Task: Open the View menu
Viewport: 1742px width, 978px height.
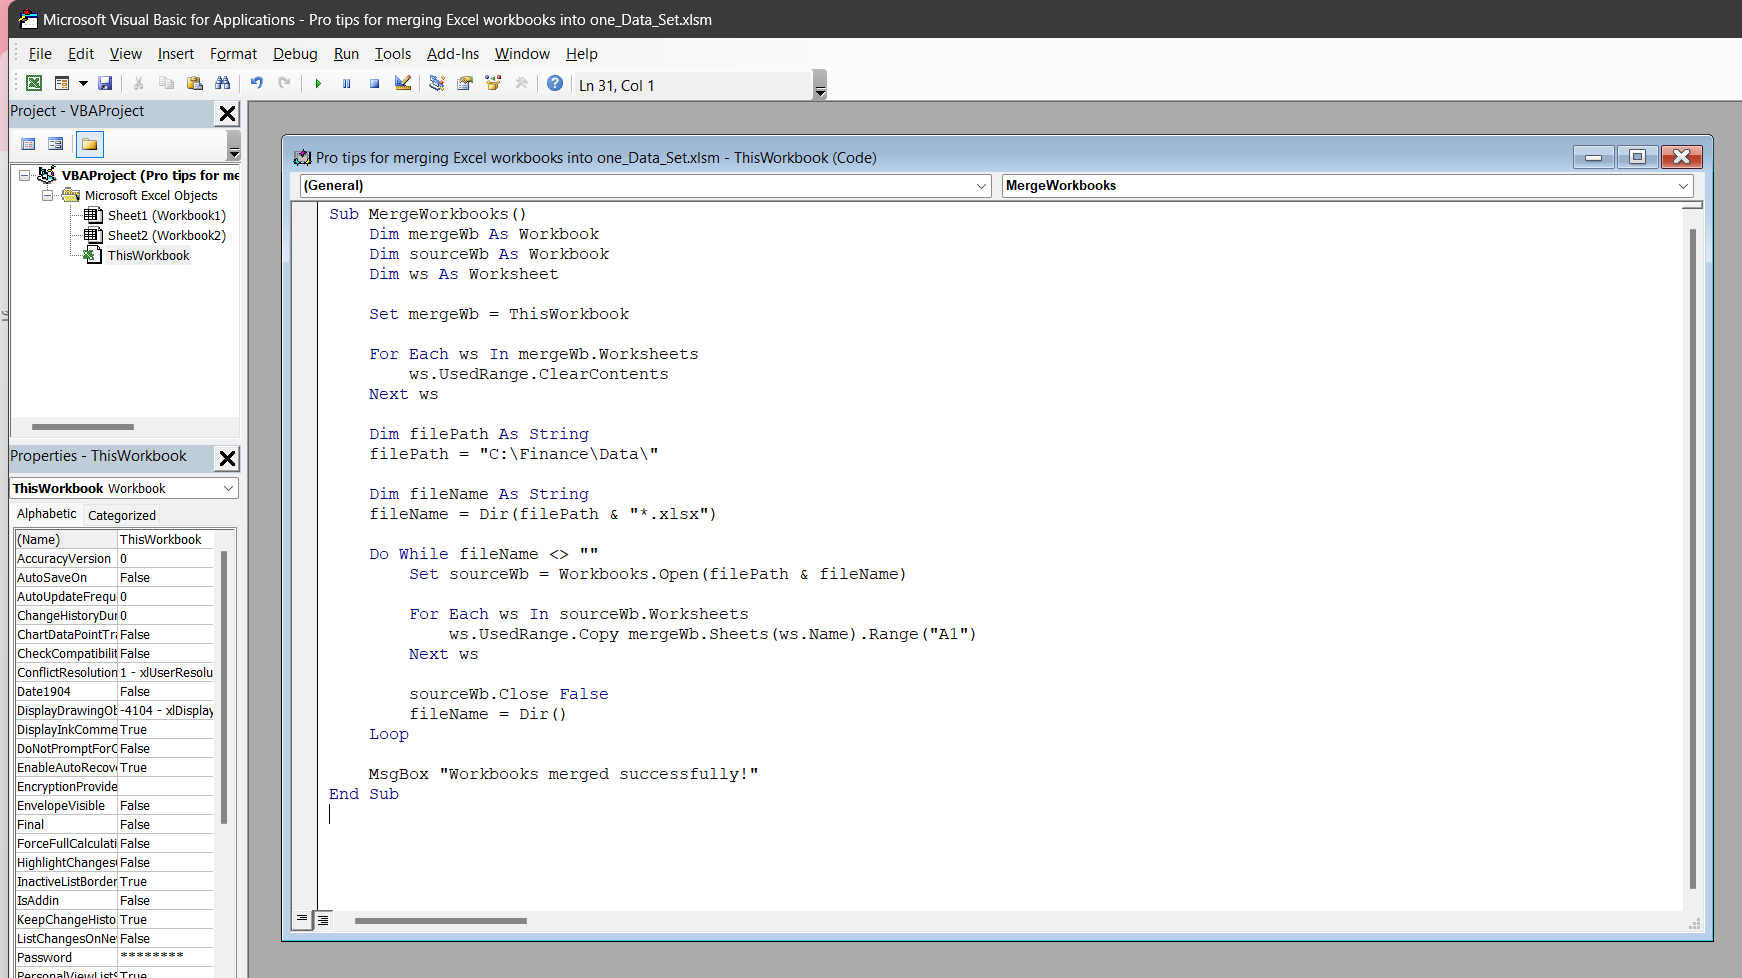Action: tap(126, 54)
